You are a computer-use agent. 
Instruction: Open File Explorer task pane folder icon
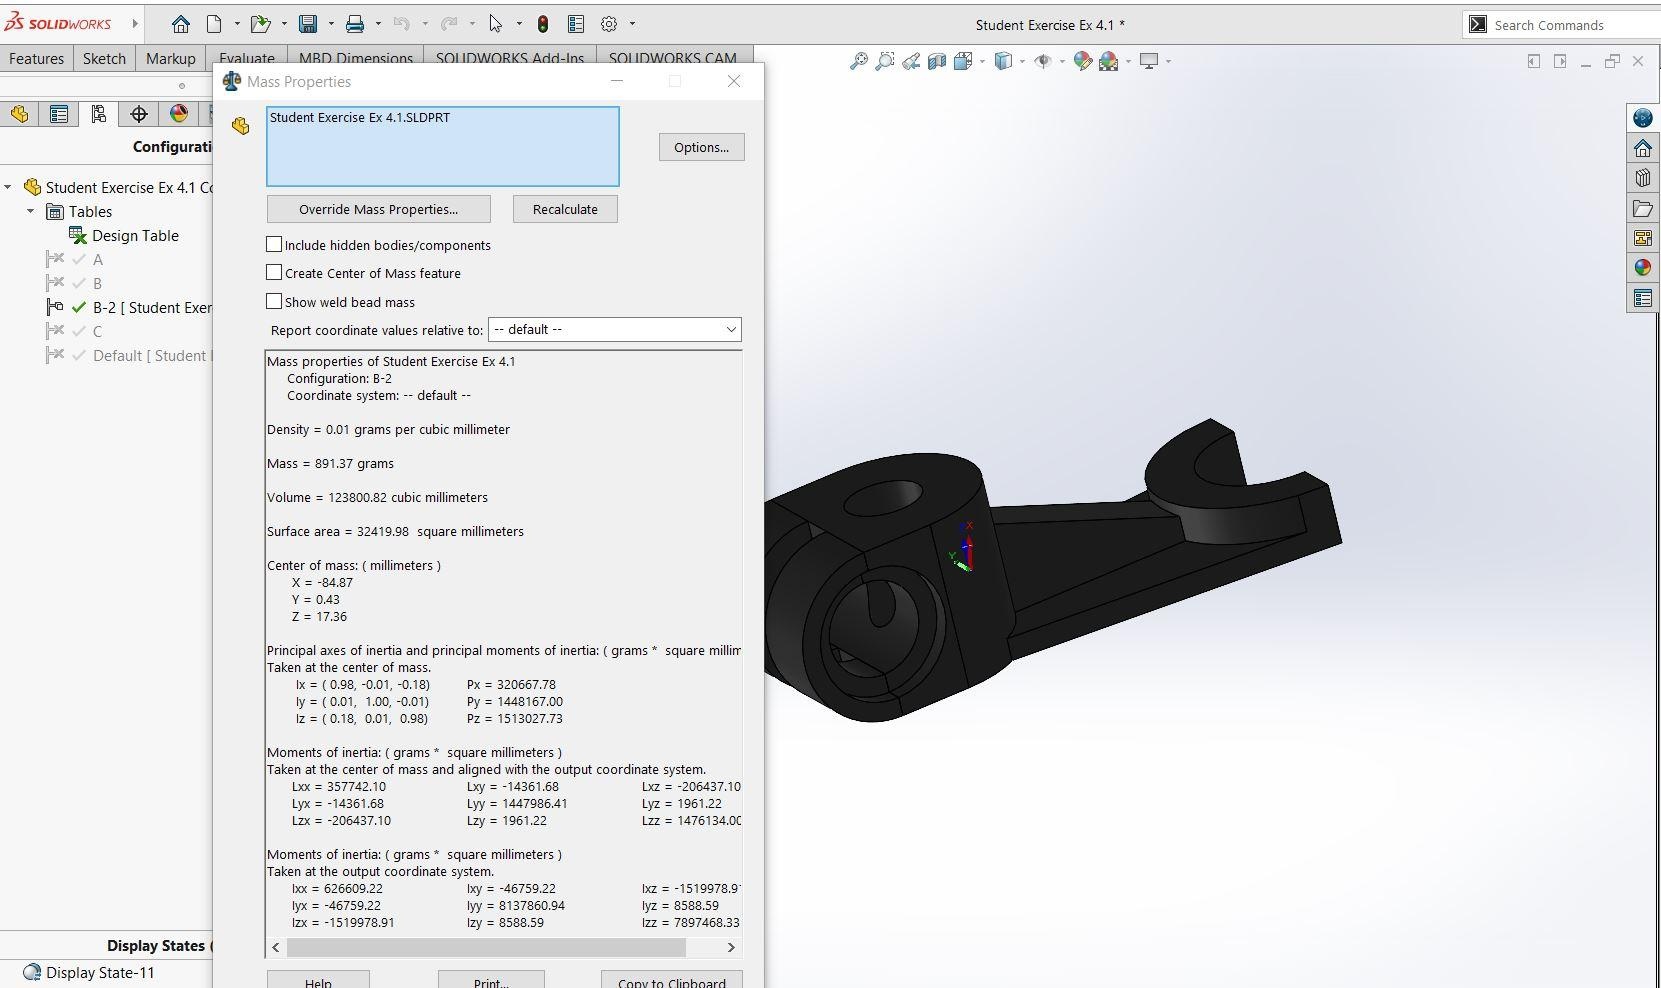(1643, 208)
